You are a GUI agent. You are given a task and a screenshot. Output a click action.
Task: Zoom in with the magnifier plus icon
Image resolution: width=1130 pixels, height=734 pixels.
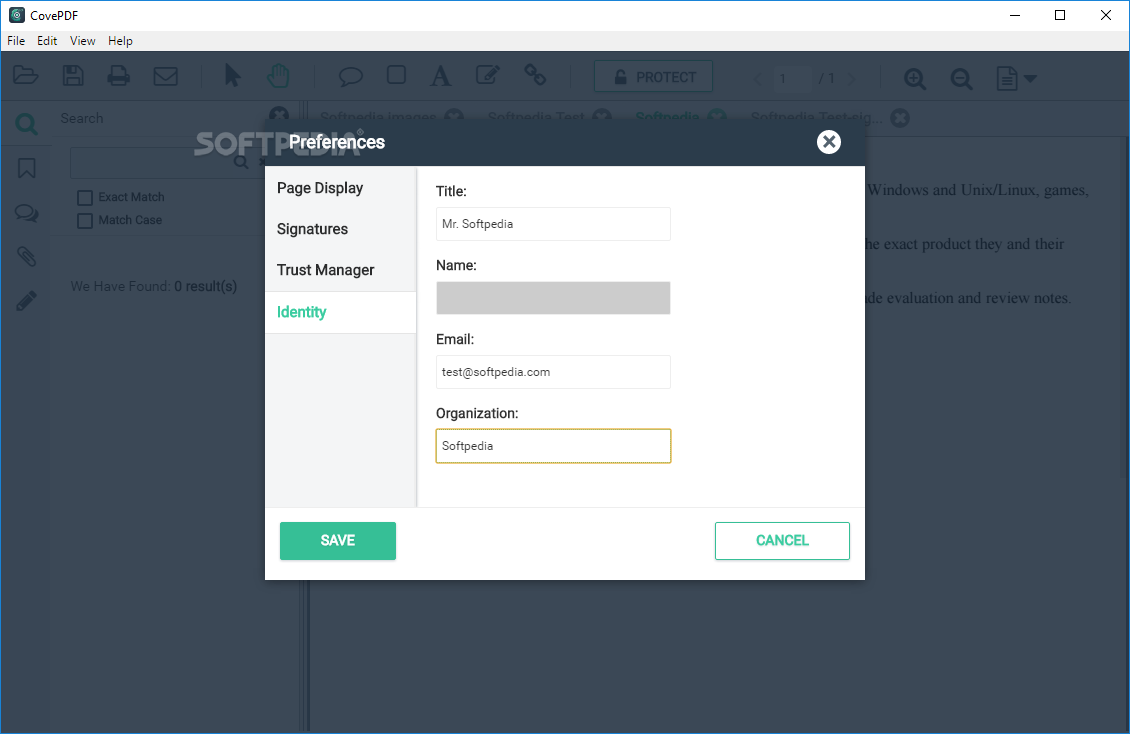(915, 79)
